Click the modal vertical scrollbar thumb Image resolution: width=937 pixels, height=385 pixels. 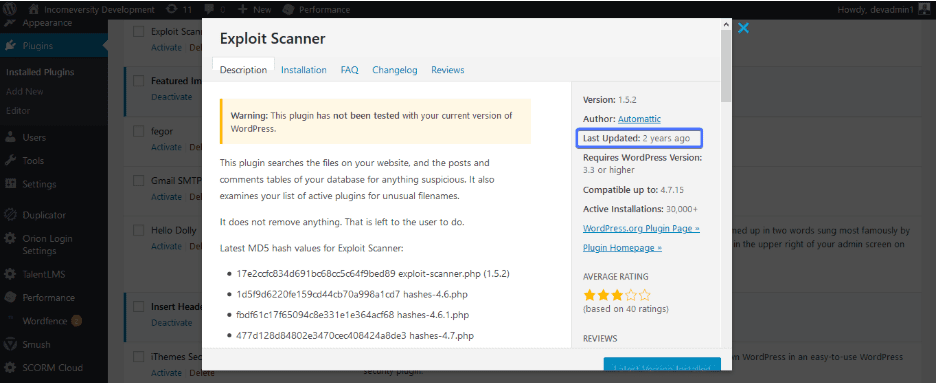point(726,66)
